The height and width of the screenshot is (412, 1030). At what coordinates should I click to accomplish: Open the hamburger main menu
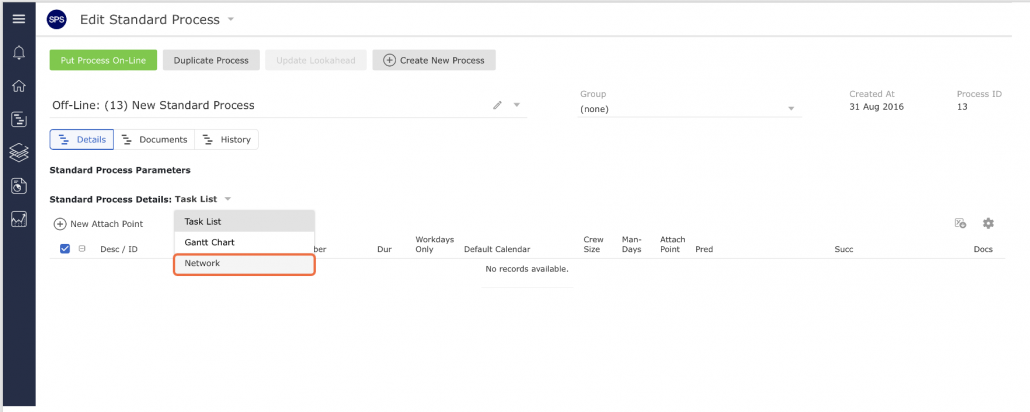(19, 19)
